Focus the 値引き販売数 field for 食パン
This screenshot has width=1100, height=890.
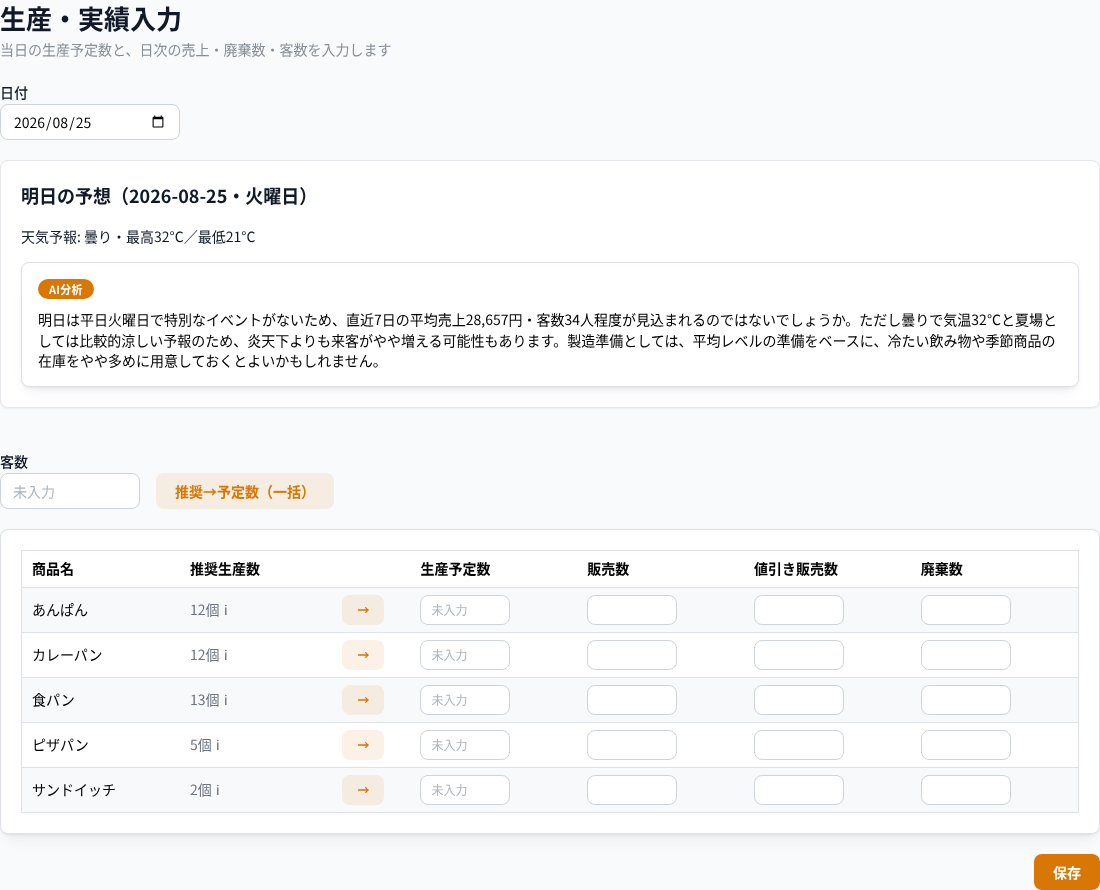pyautogui.click(x=798, y=700)
